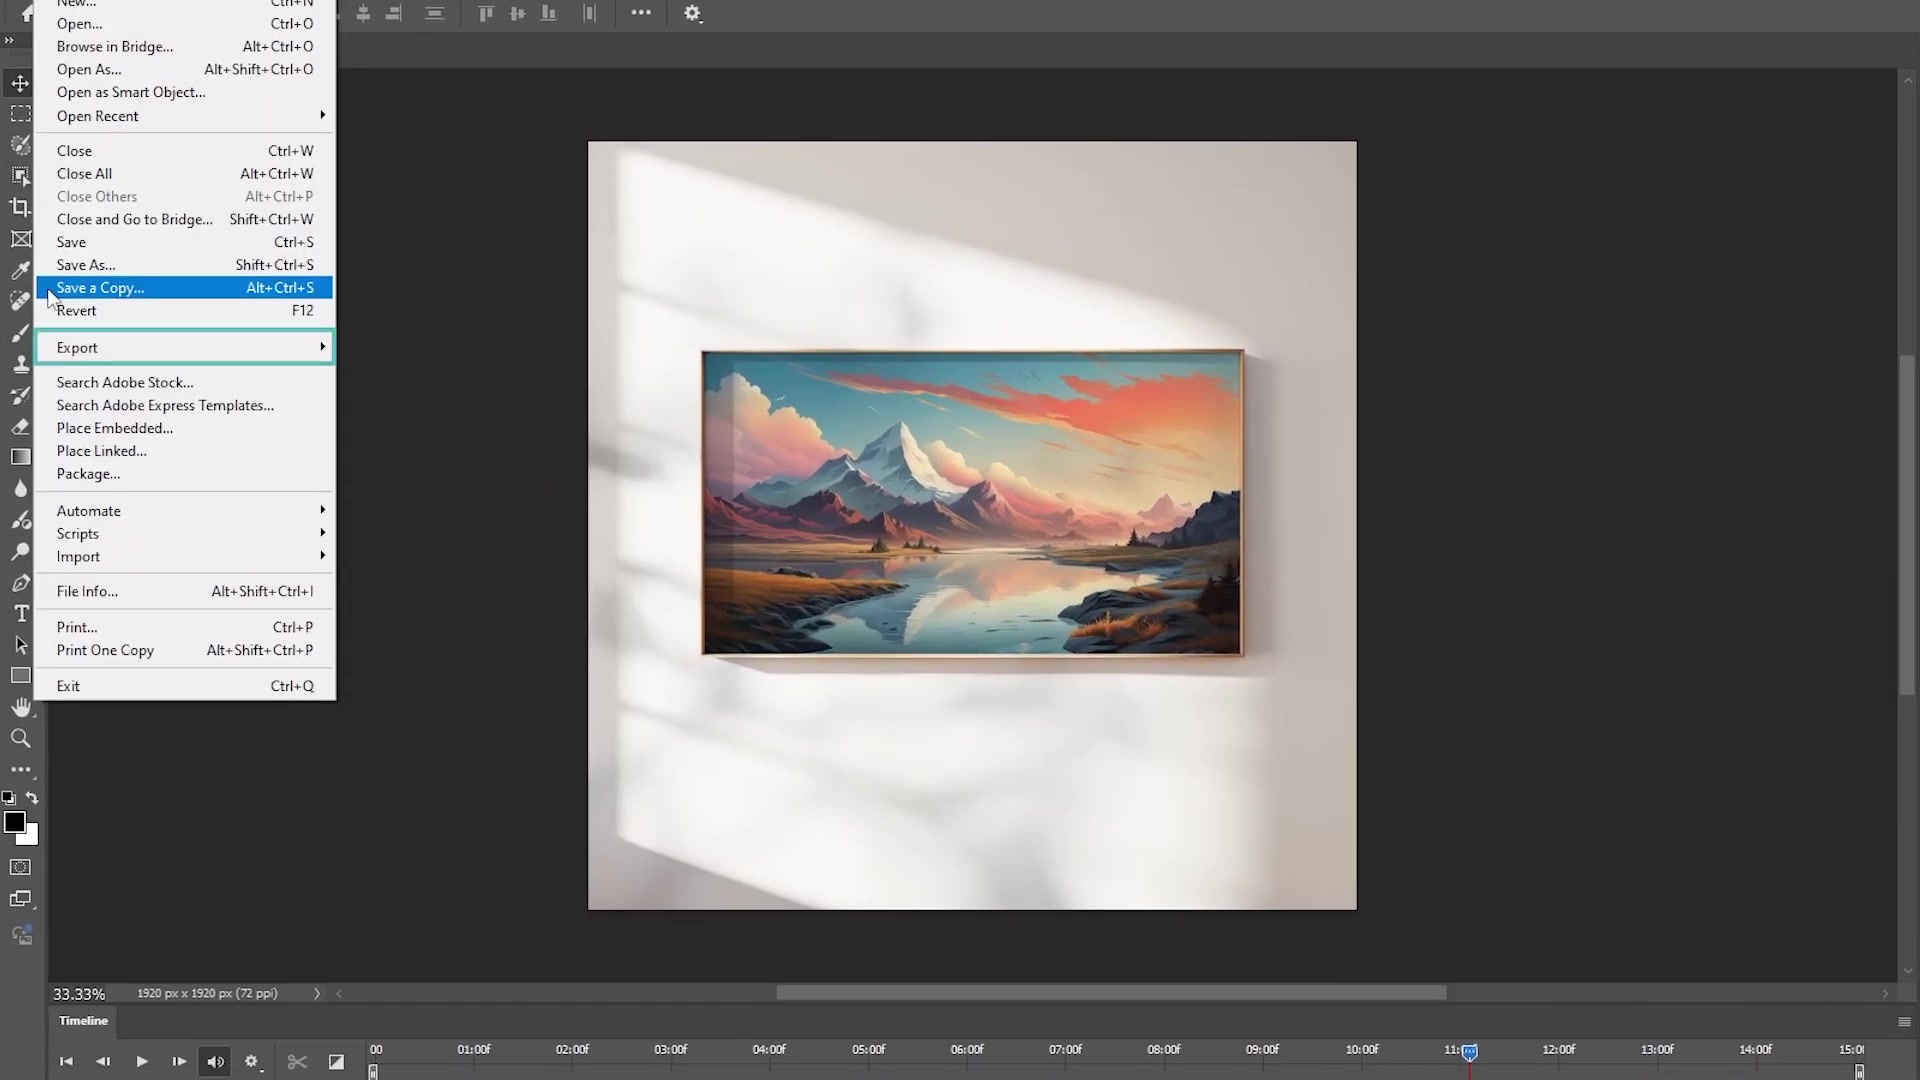
Task: Switch screen mode at toolbar bottom
Action: (20, 898)
